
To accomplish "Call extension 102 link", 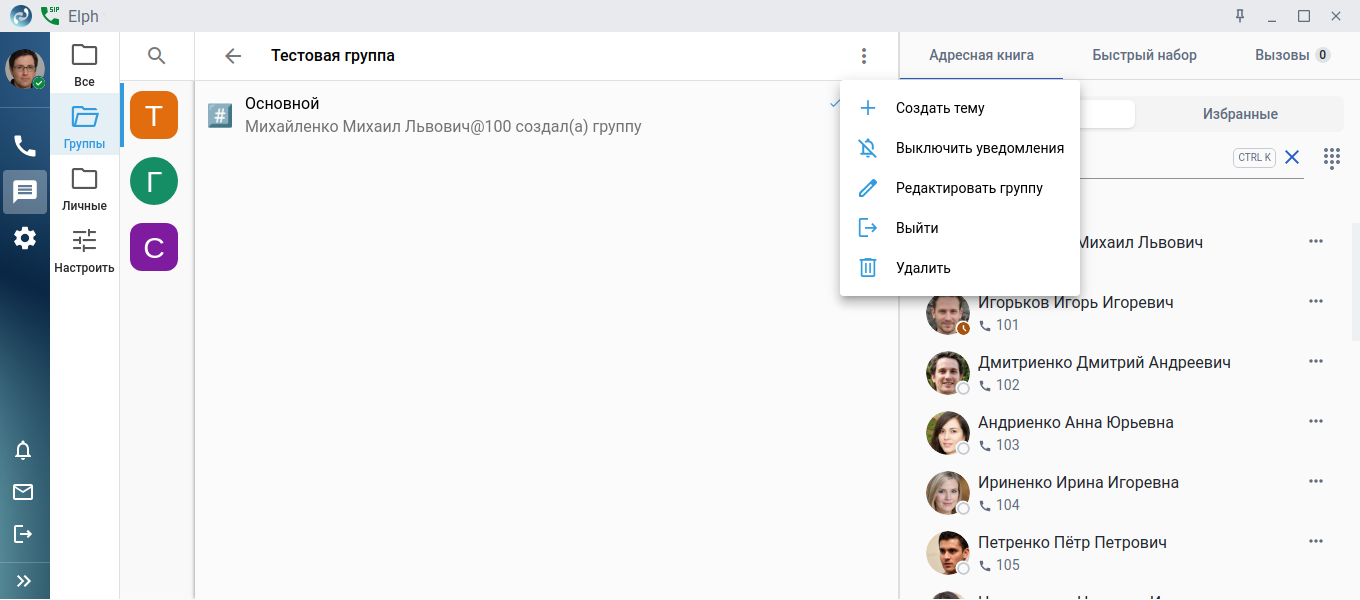I will [999, 385].
